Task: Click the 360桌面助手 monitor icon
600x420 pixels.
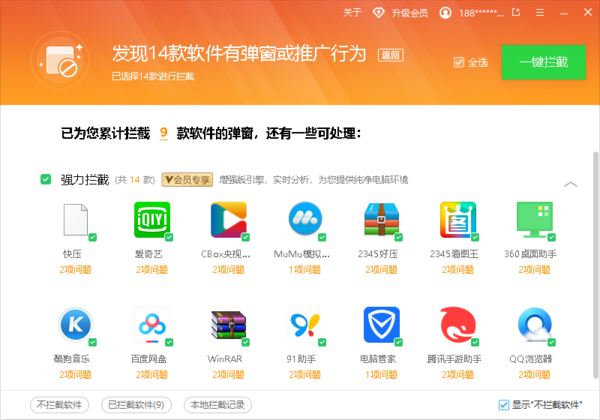Action: pyautogui.click(x=535, y=220)
